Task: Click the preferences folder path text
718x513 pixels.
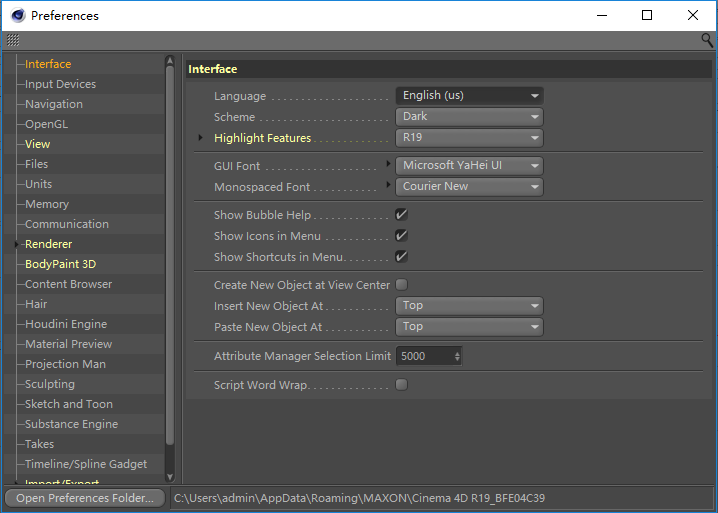Action: (359, 498)
